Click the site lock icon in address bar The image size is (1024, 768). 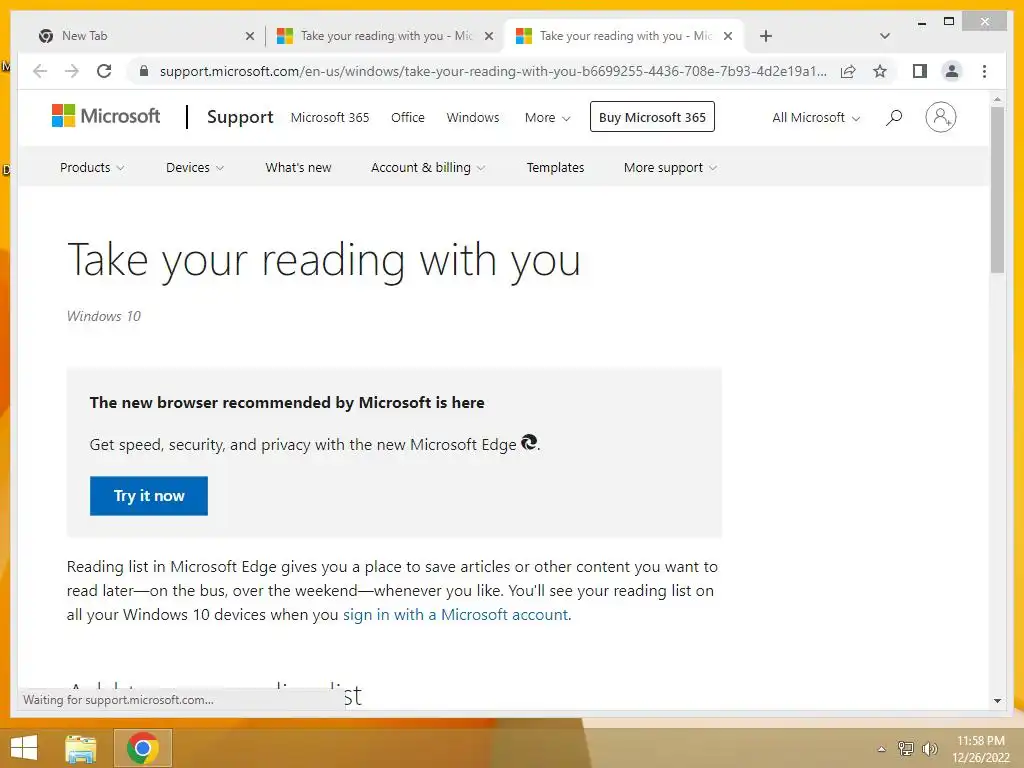(x=144, y=71)
